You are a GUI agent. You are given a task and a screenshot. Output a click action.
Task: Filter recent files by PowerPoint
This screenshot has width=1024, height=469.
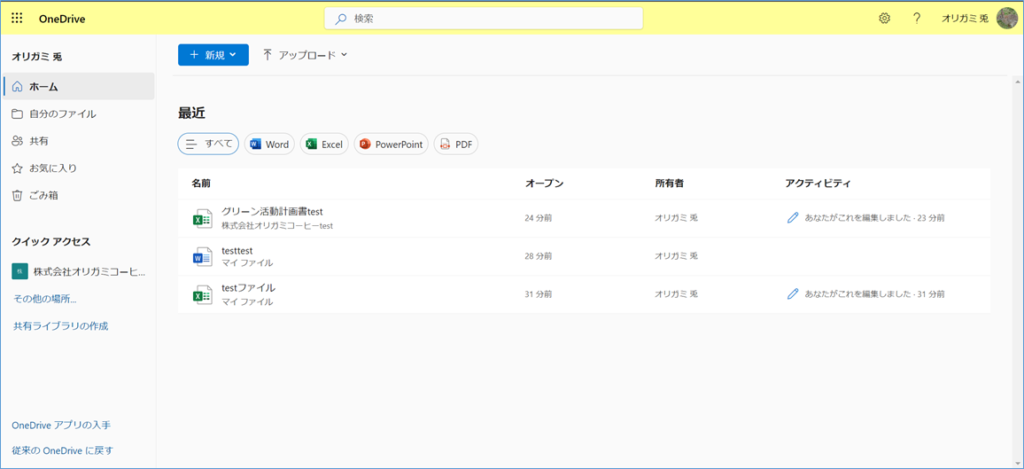[x=390, y=144]
